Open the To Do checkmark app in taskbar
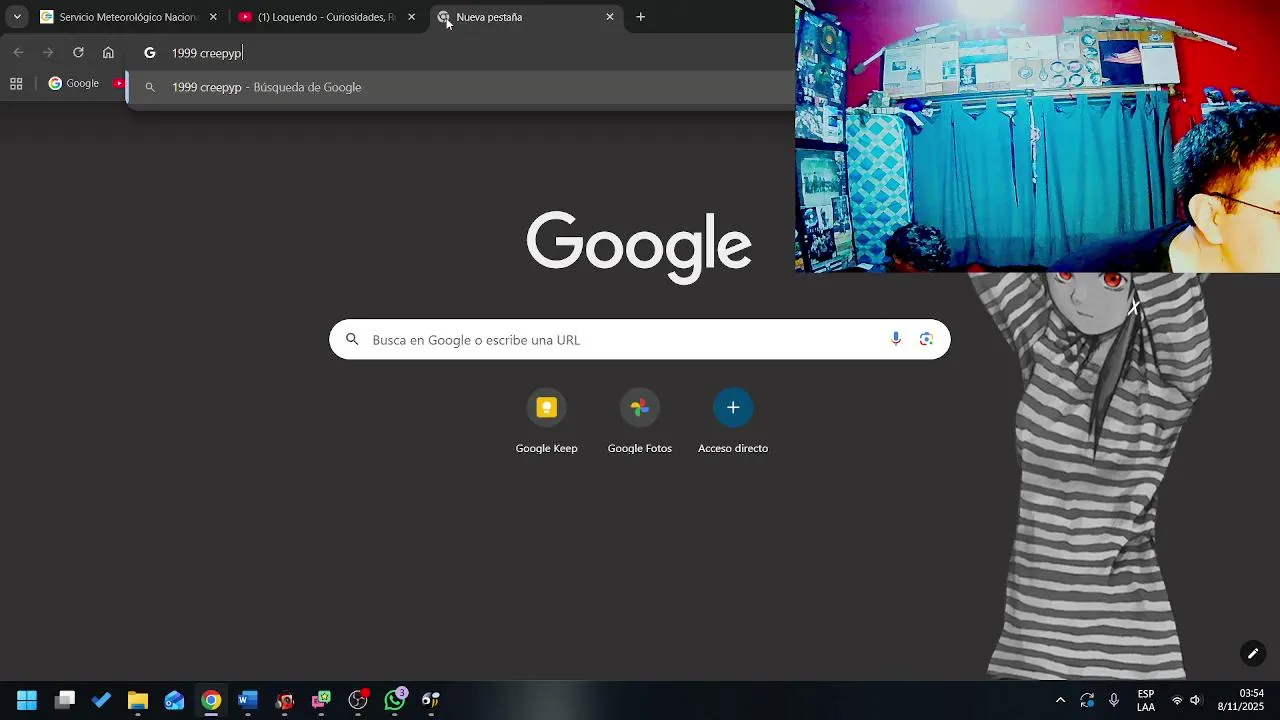 [x=101, y=700]
